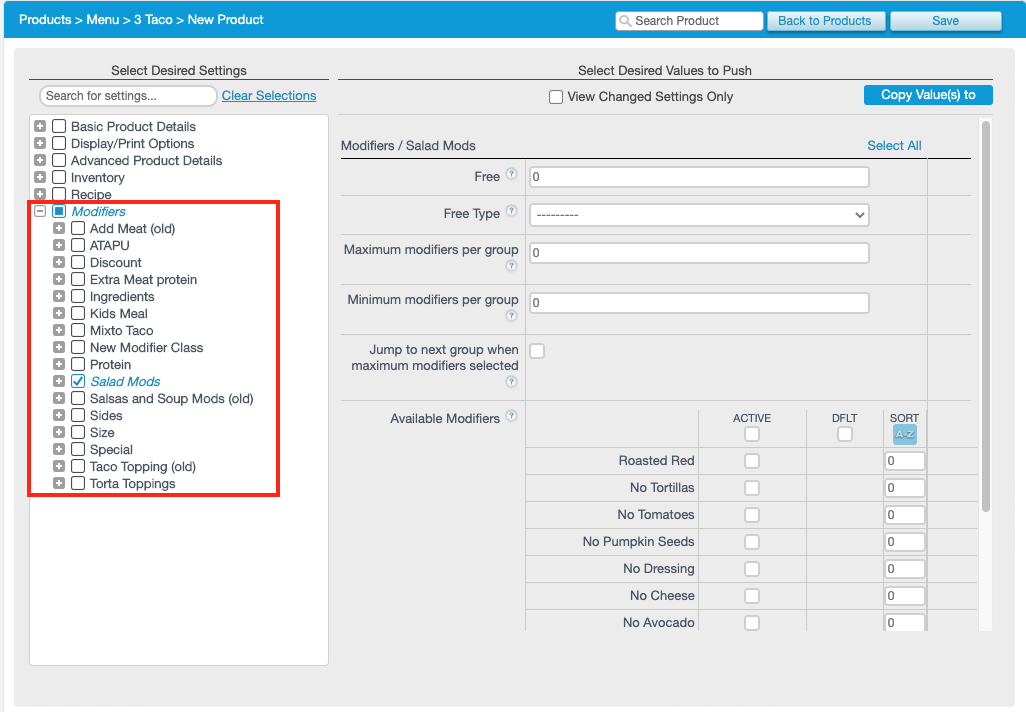Expand the ATAPU modifier node
The width and height of the screenshot is (1026, 712).
point(59,245)
